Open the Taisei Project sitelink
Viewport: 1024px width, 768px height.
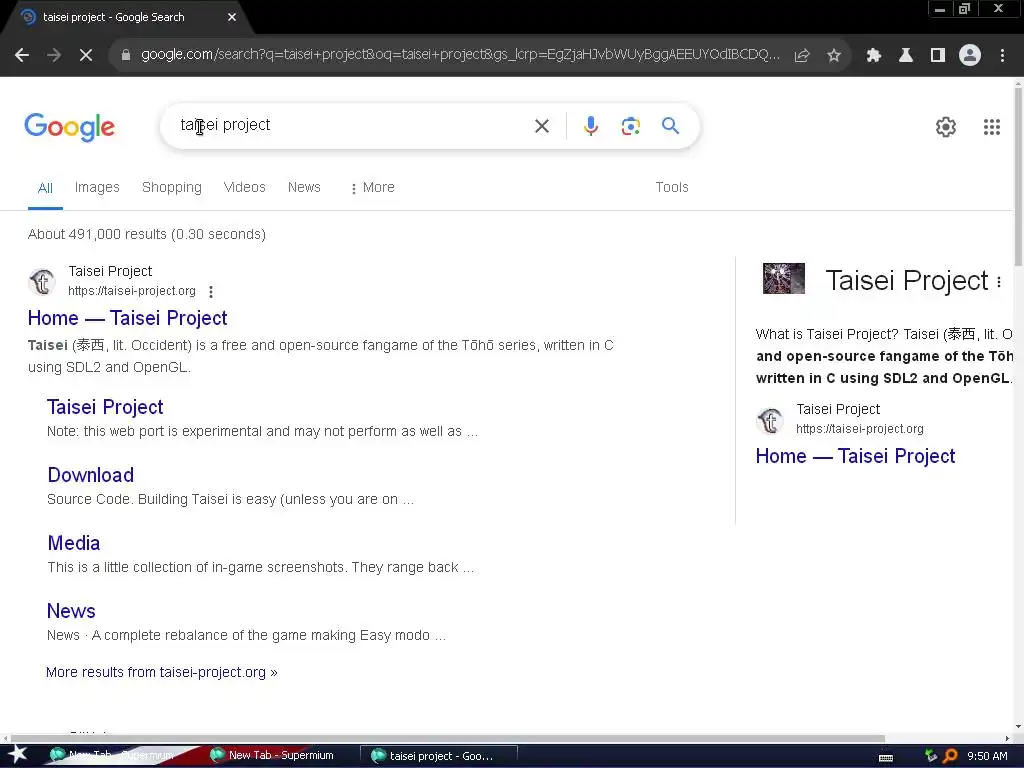click(105, 407)
